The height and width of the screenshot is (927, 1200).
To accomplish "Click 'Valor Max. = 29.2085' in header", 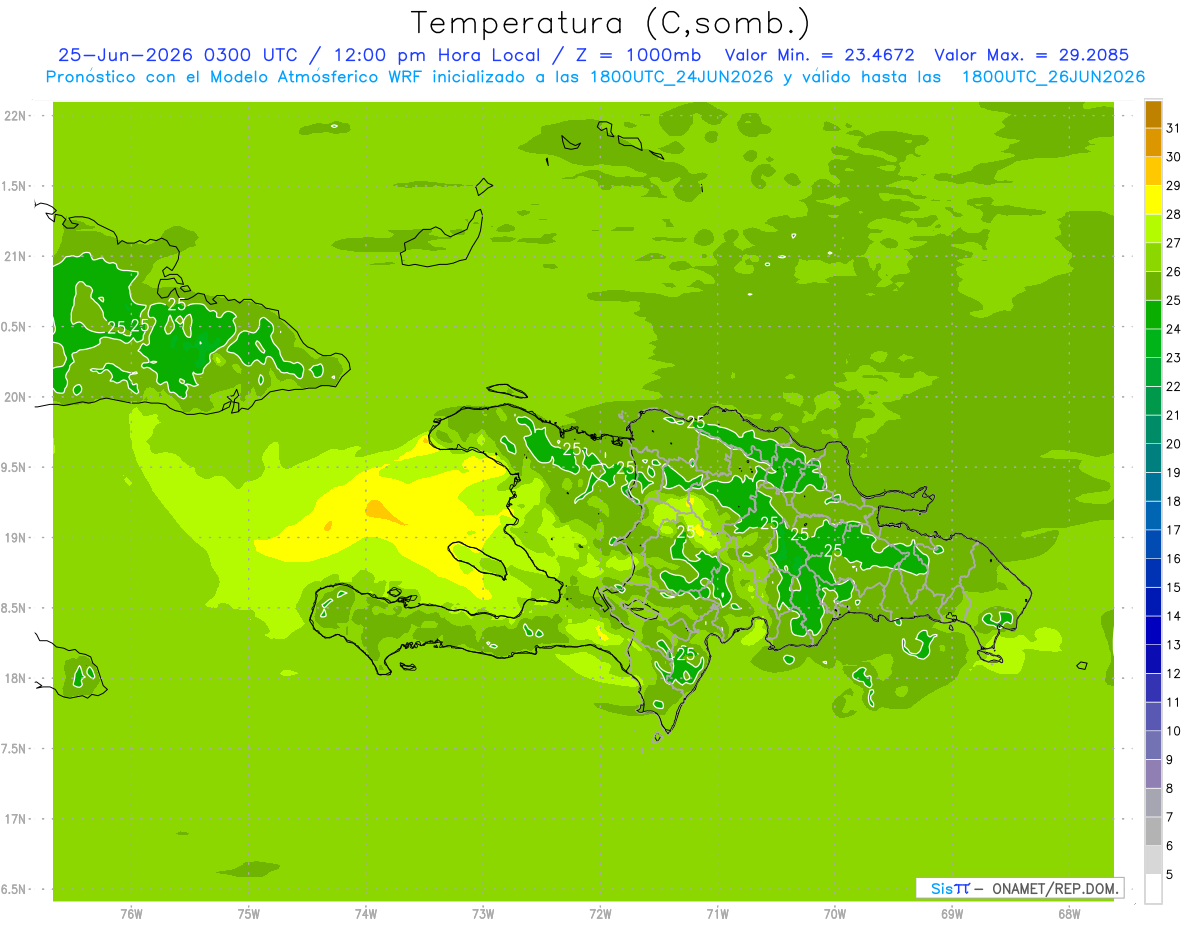I will [x=1031, y=55].
